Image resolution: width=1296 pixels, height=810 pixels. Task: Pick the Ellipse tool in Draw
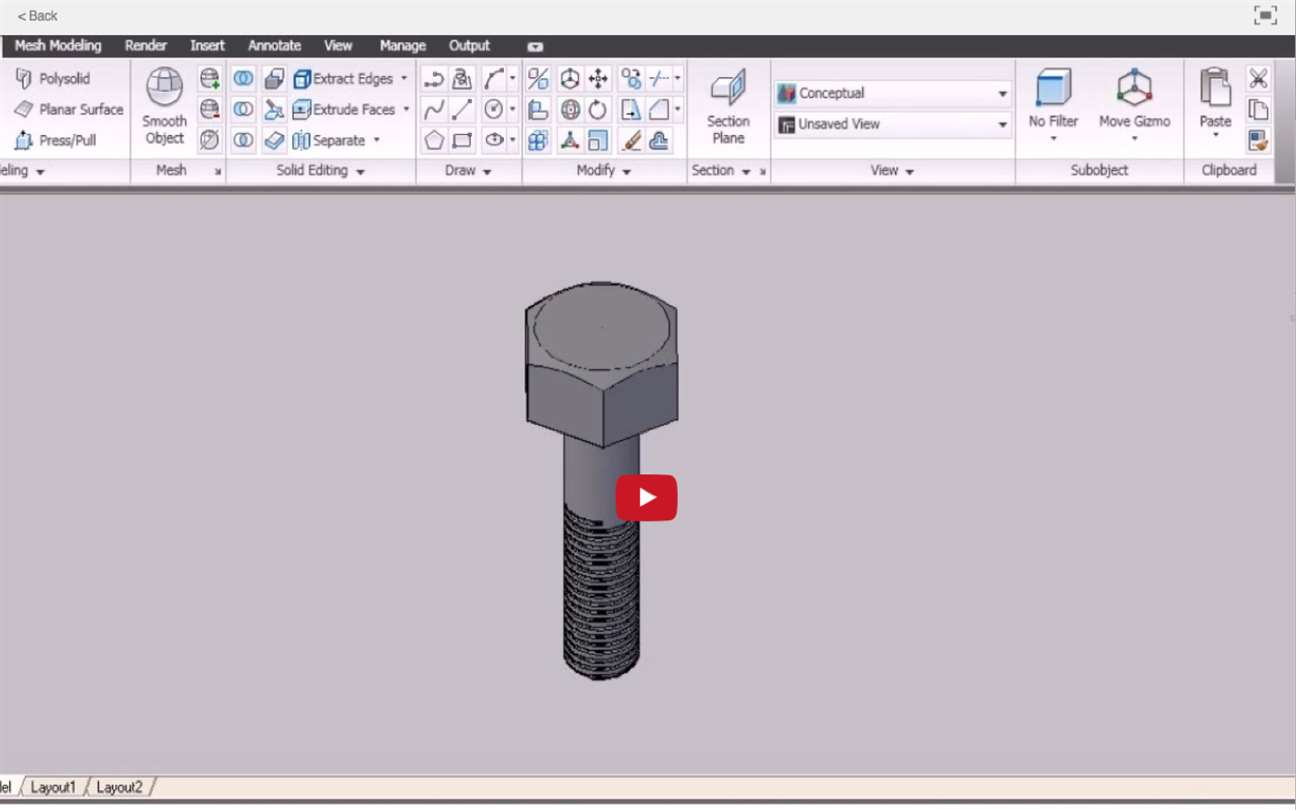[494, 140]
